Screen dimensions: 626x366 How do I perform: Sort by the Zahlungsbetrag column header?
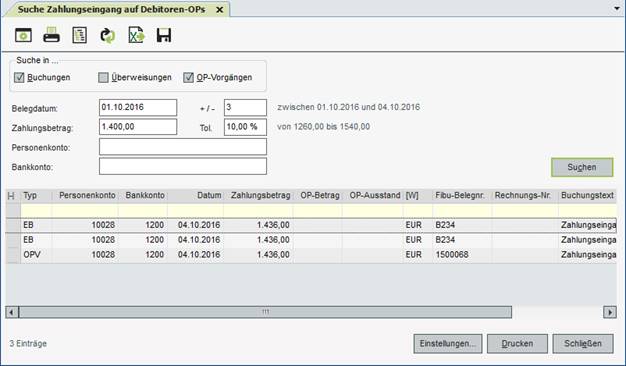[260, 196]
